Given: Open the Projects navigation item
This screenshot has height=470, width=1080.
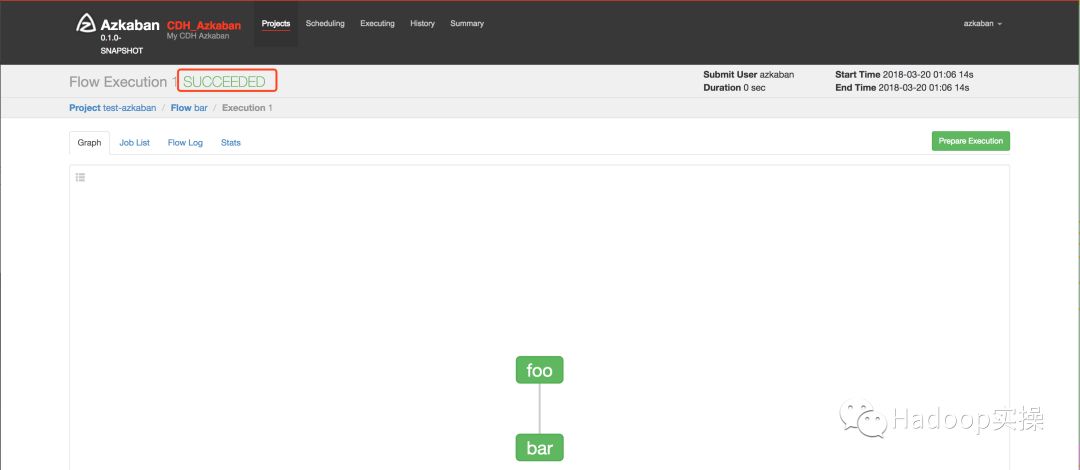Looking at the screenshot, I should [276, 23].
